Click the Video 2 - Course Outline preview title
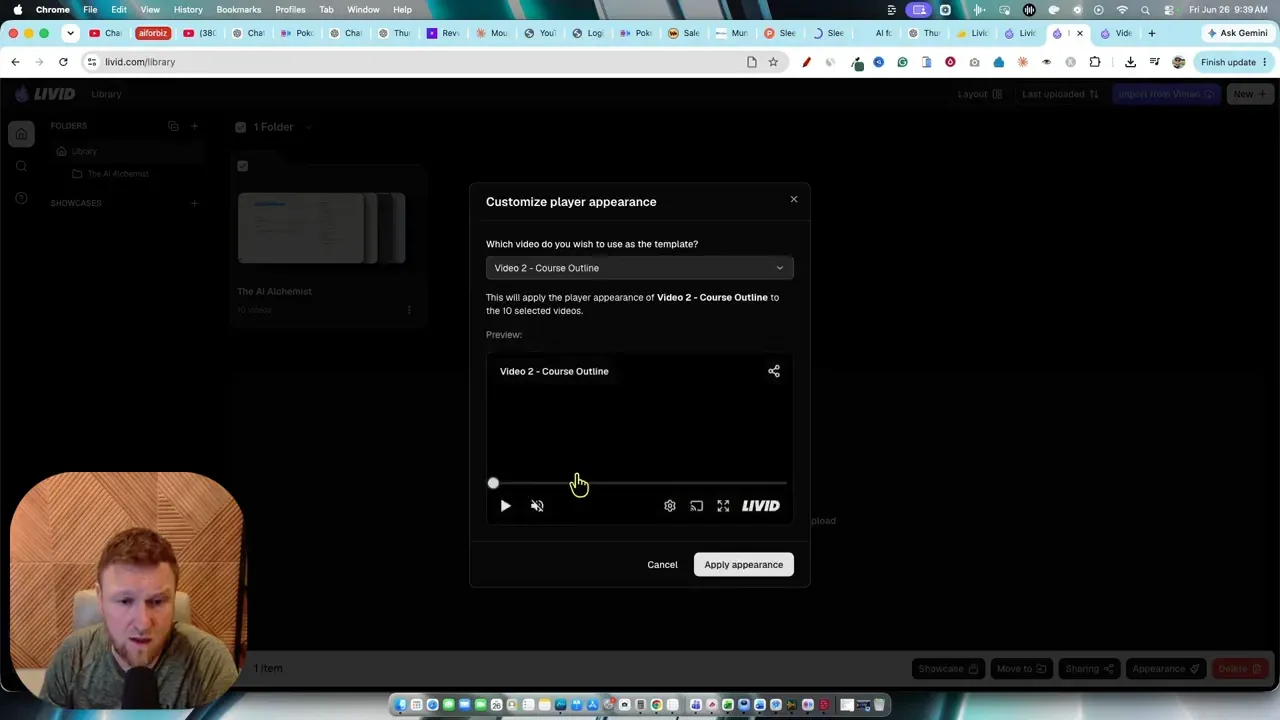This screenshot has width=1280, height=720. [554, 371]
